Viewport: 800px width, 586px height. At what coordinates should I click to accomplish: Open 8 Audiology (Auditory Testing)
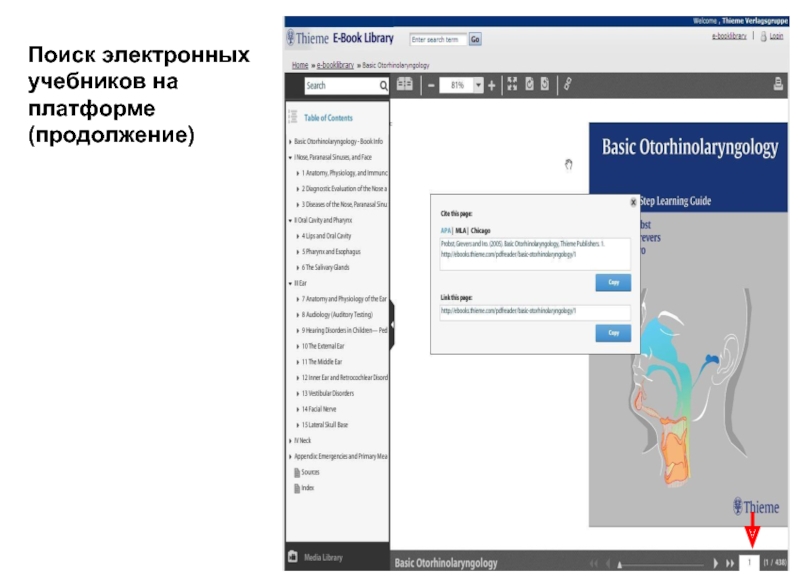coord(337,315)
